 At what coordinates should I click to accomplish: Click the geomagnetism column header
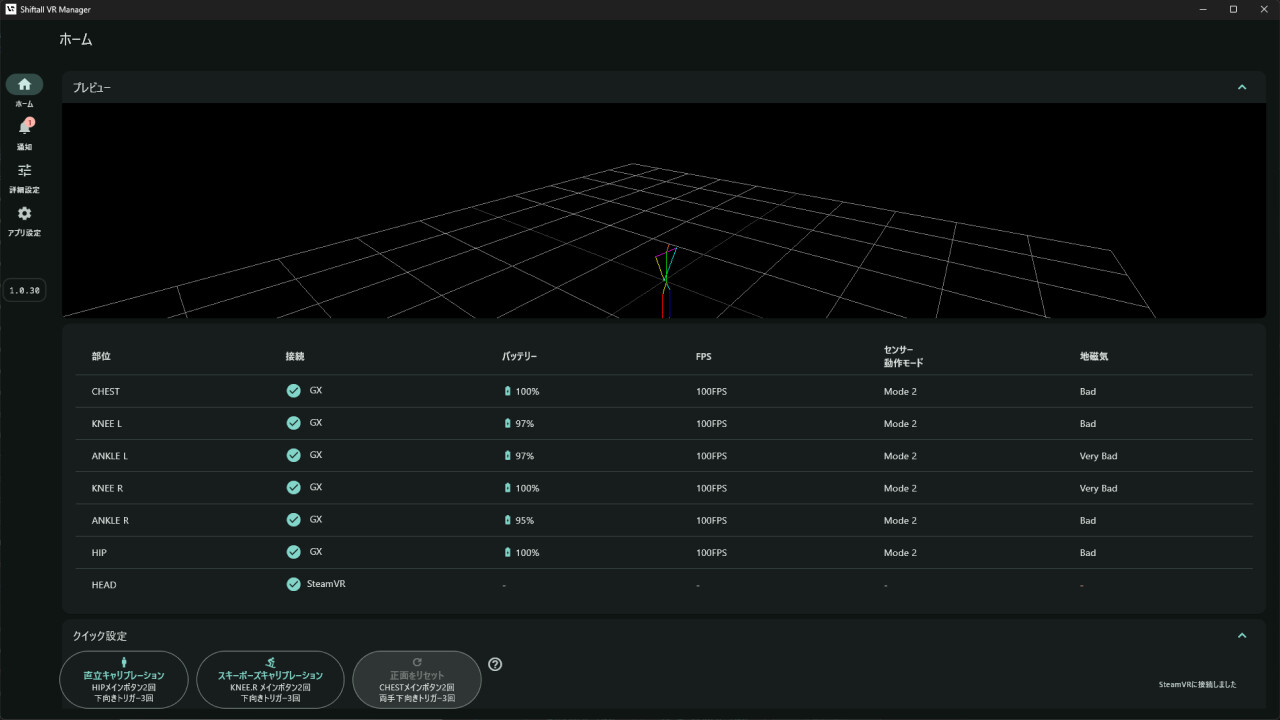coord(1094,357)
